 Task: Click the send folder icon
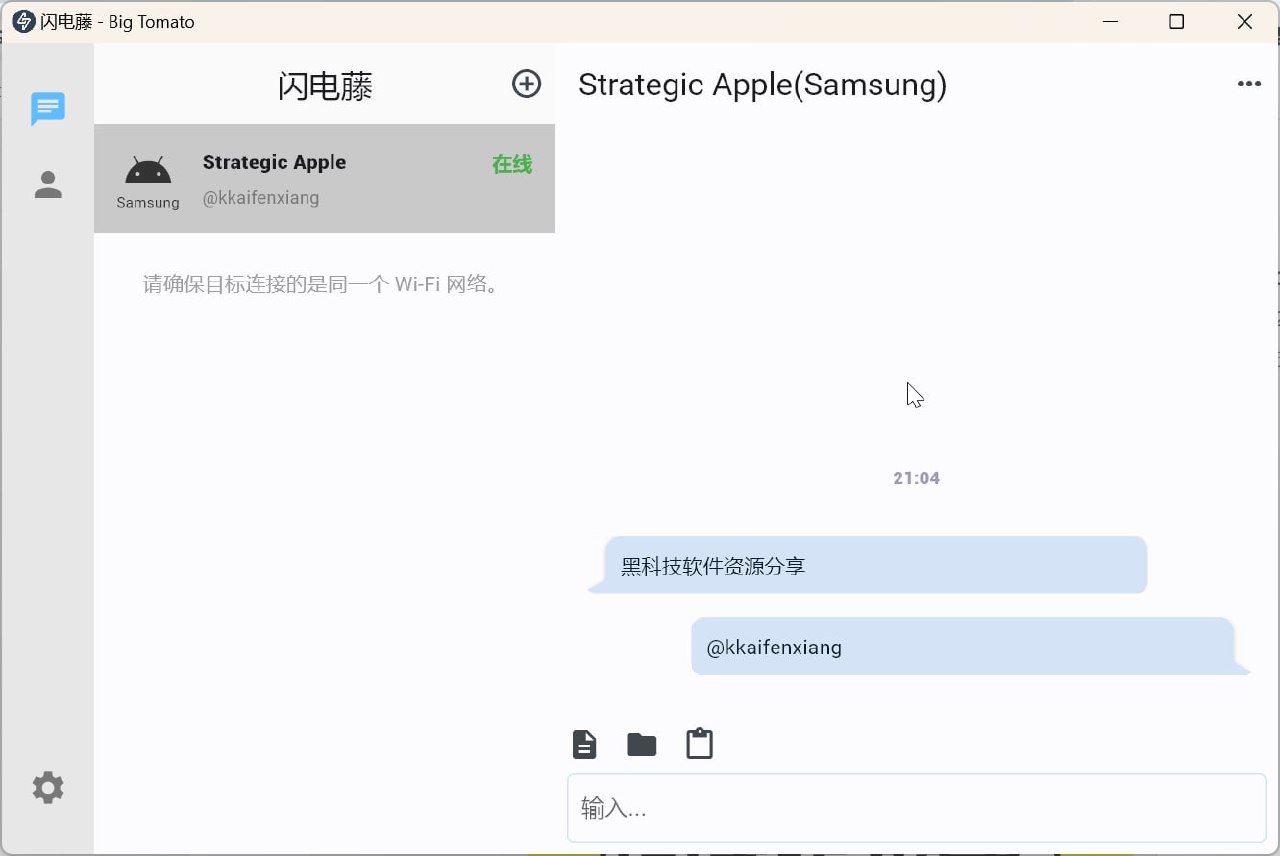tap(641, 744)
